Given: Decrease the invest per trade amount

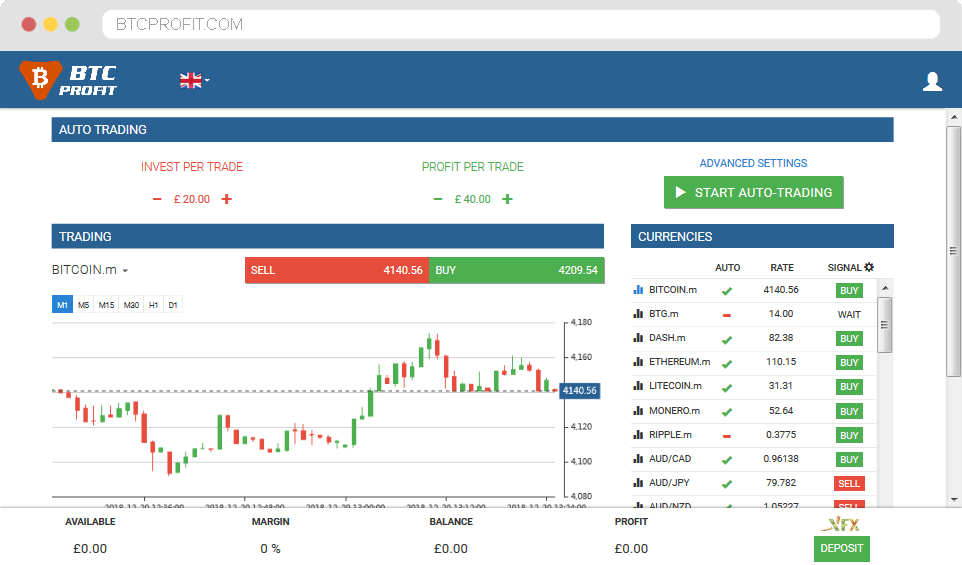Looking at the screenshot, I should tap(157, 199).
